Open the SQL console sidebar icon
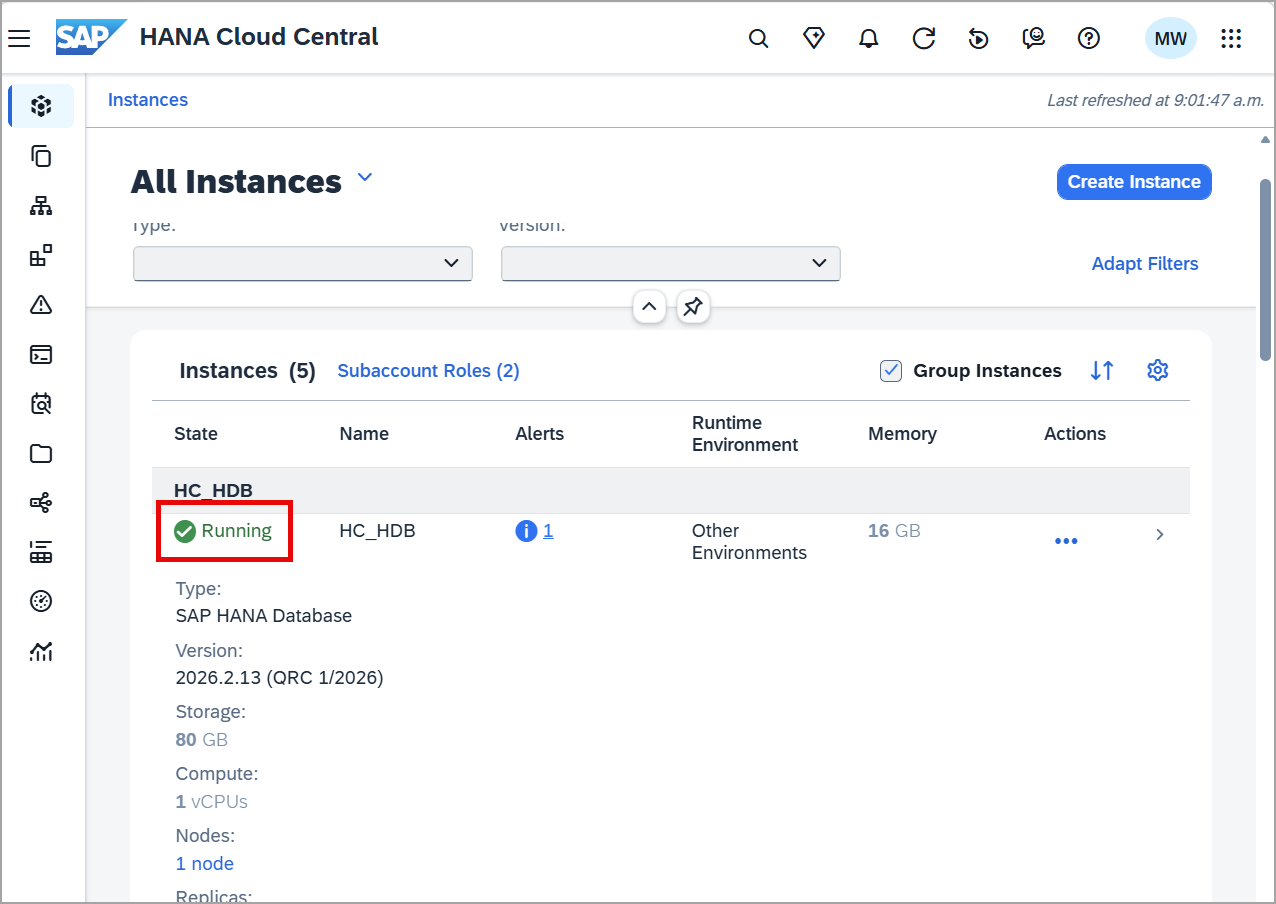 41,354
